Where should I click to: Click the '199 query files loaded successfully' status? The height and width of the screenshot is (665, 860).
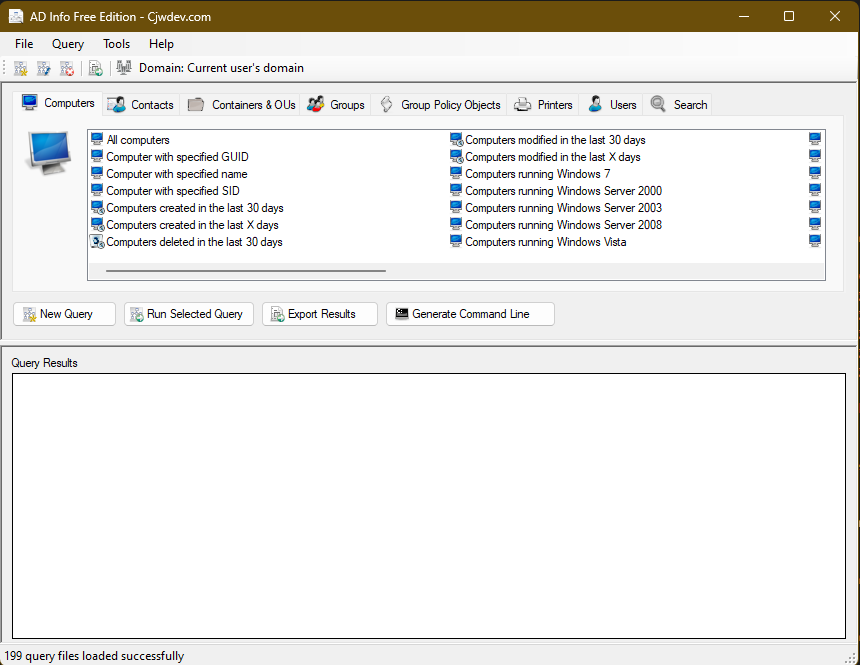pyautogui.click(x=94, y=656)
